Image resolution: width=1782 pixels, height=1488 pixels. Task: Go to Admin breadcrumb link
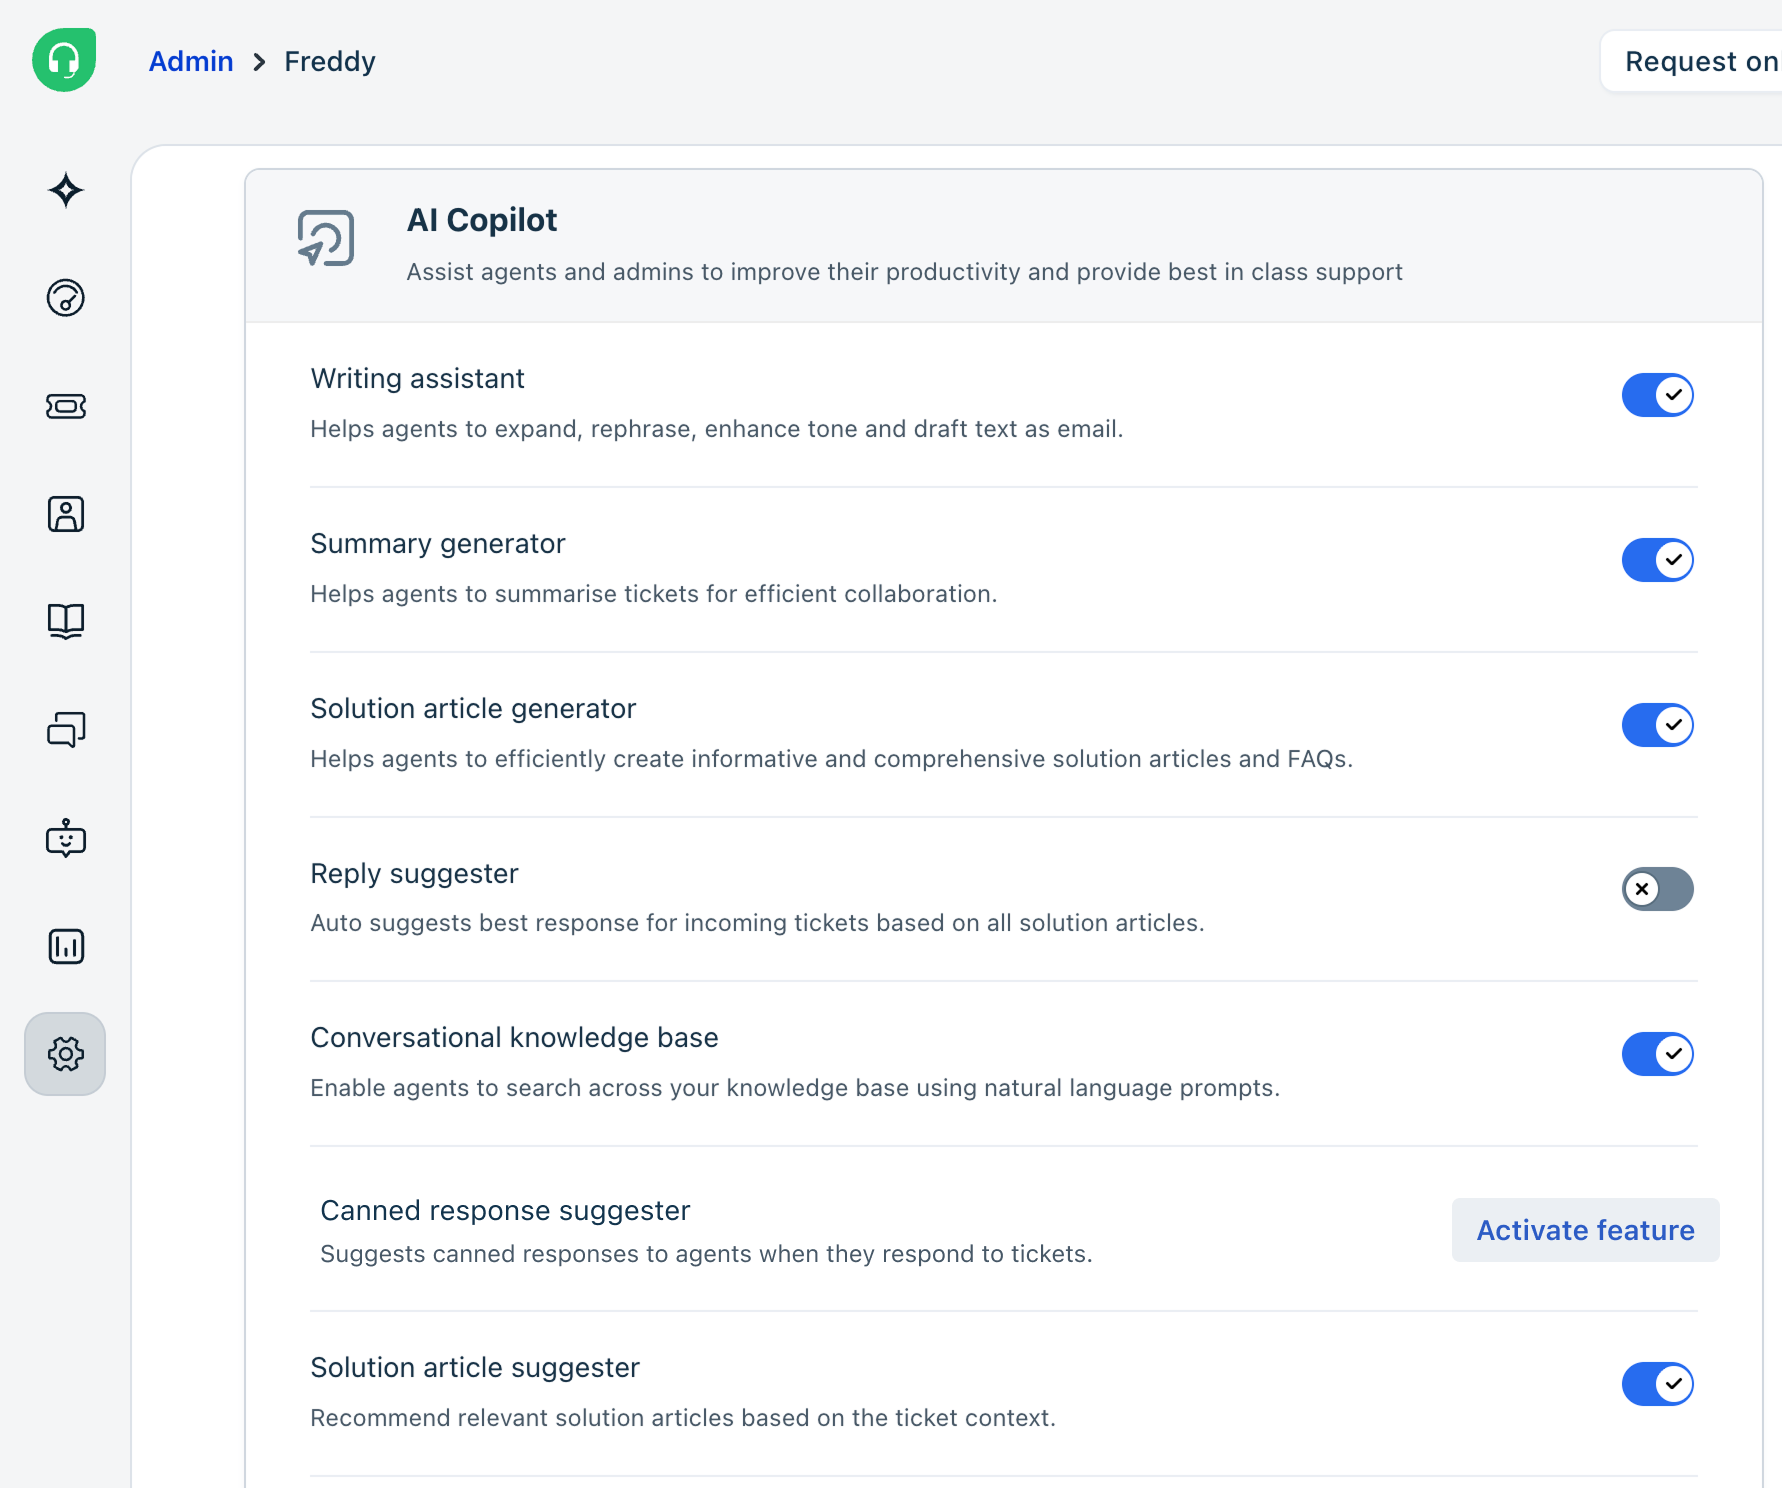(191, 61)
